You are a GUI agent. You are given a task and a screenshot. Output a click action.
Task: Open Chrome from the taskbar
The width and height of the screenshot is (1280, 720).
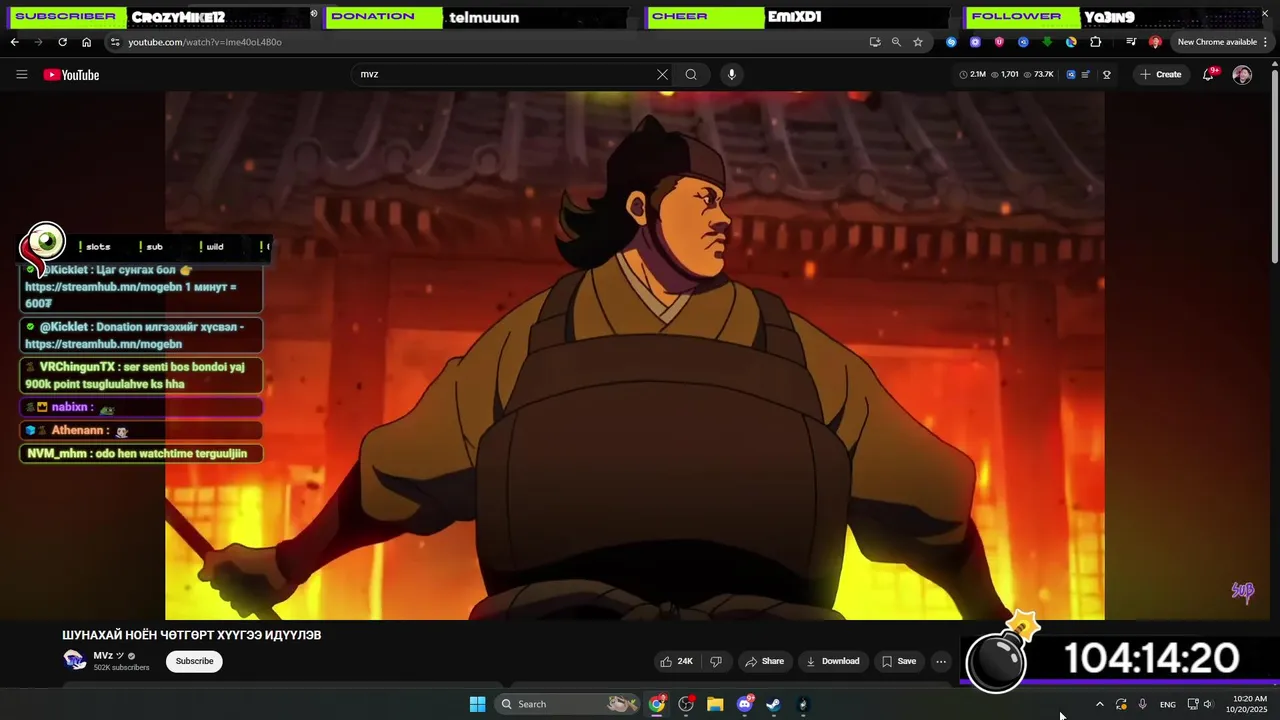pos(657,704)
